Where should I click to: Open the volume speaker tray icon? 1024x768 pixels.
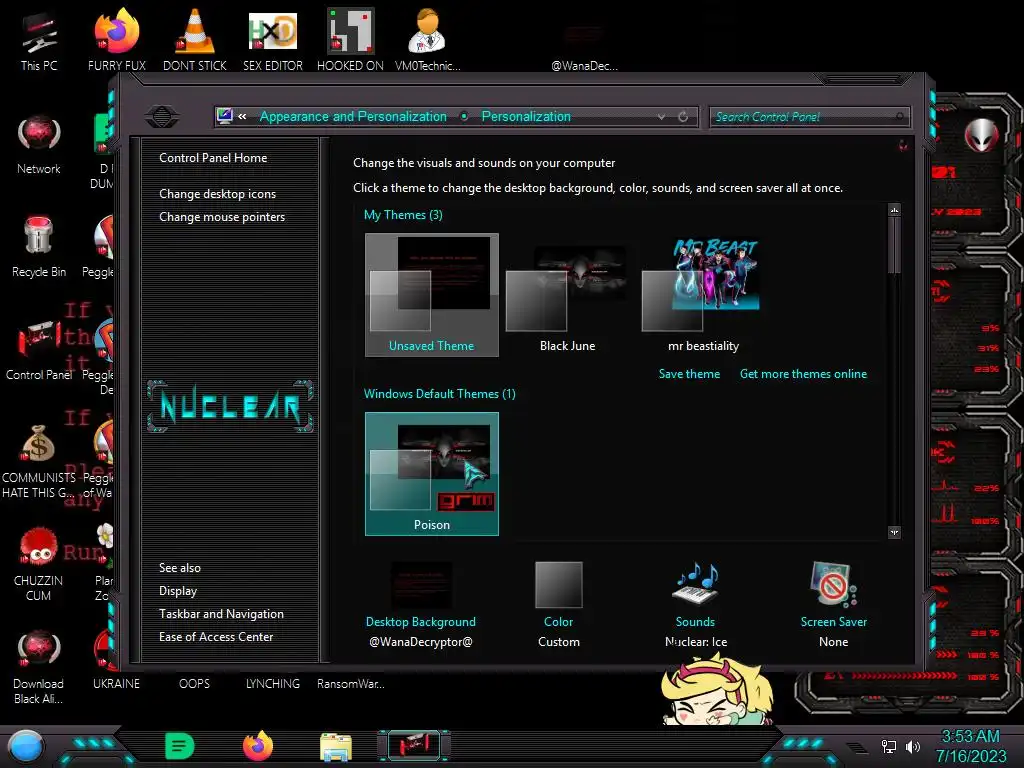point(913,746)
